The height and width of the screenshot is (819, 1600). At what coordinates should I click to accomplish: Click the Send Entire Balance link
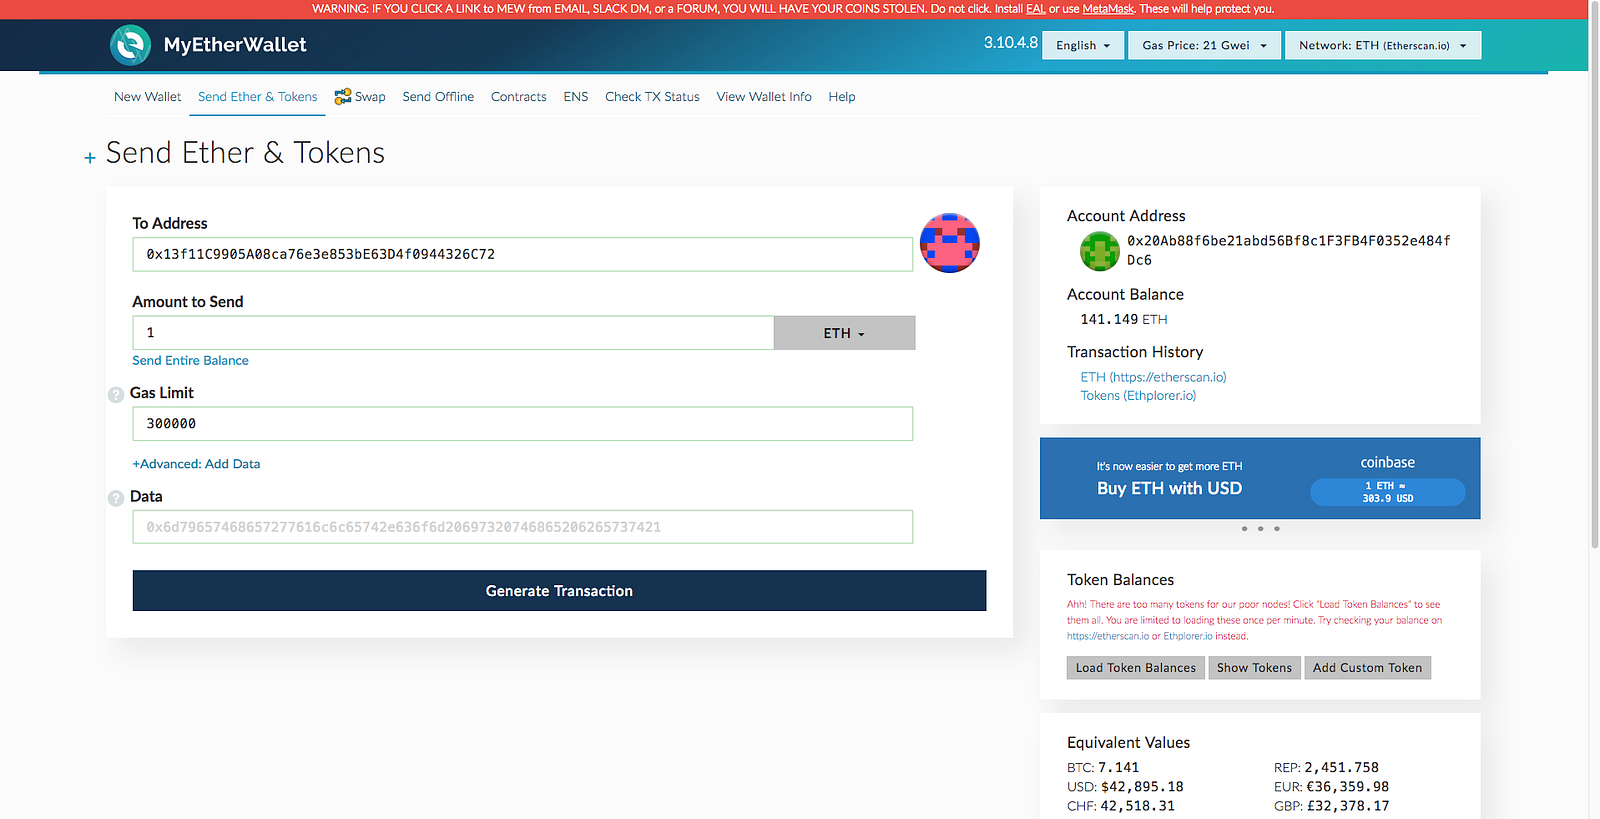point(190,361)
